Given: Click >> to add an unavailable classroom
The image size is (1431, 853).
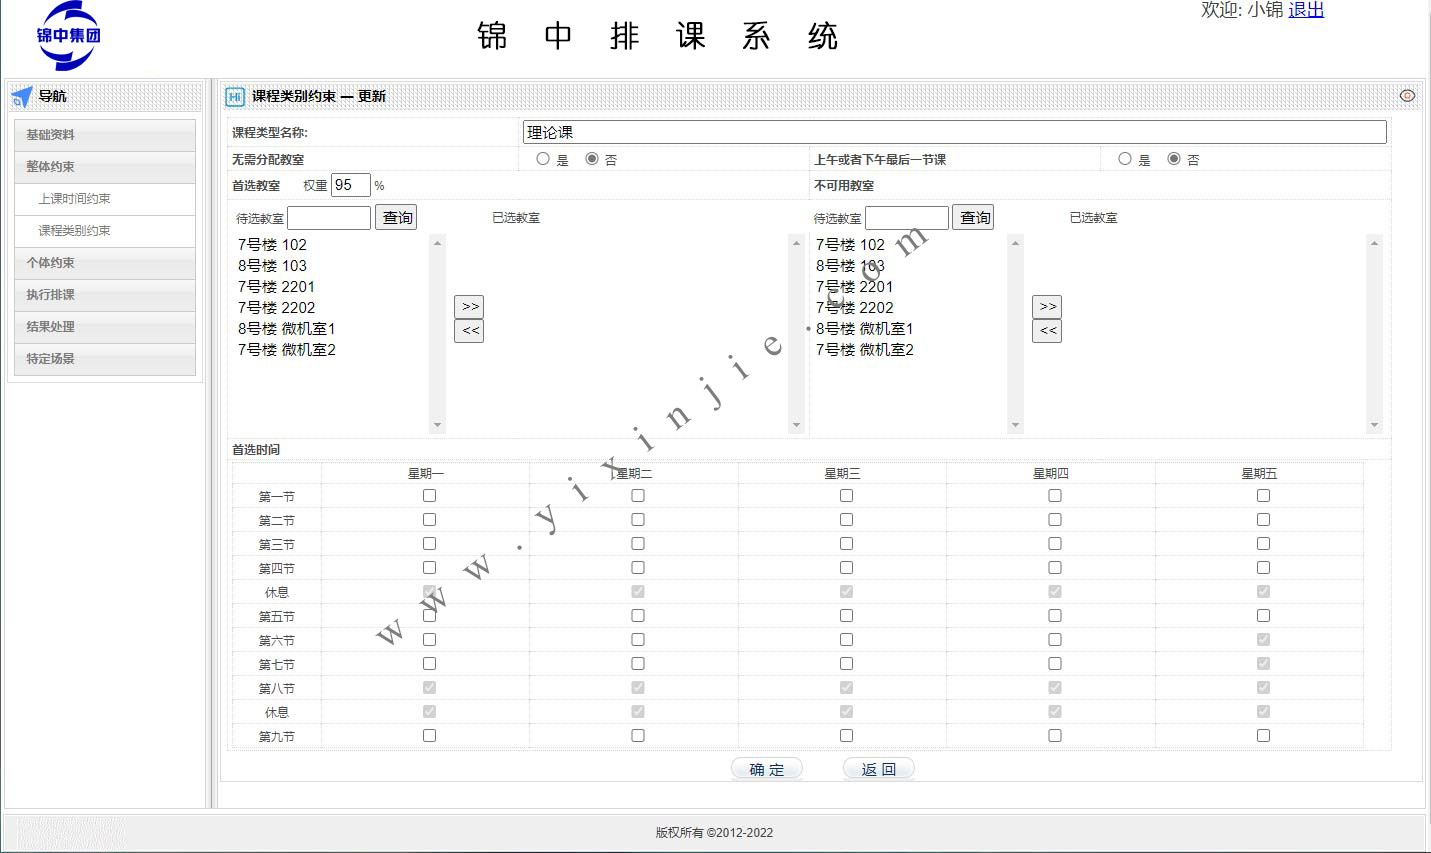Looking at the screenshot, I should 1047,307.
